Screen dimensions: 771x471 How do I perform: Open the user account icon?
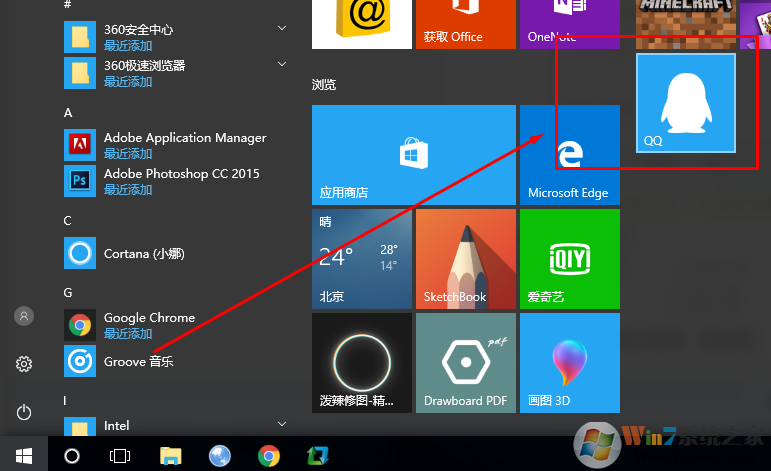pyautogui.click(x=24, y=316)
